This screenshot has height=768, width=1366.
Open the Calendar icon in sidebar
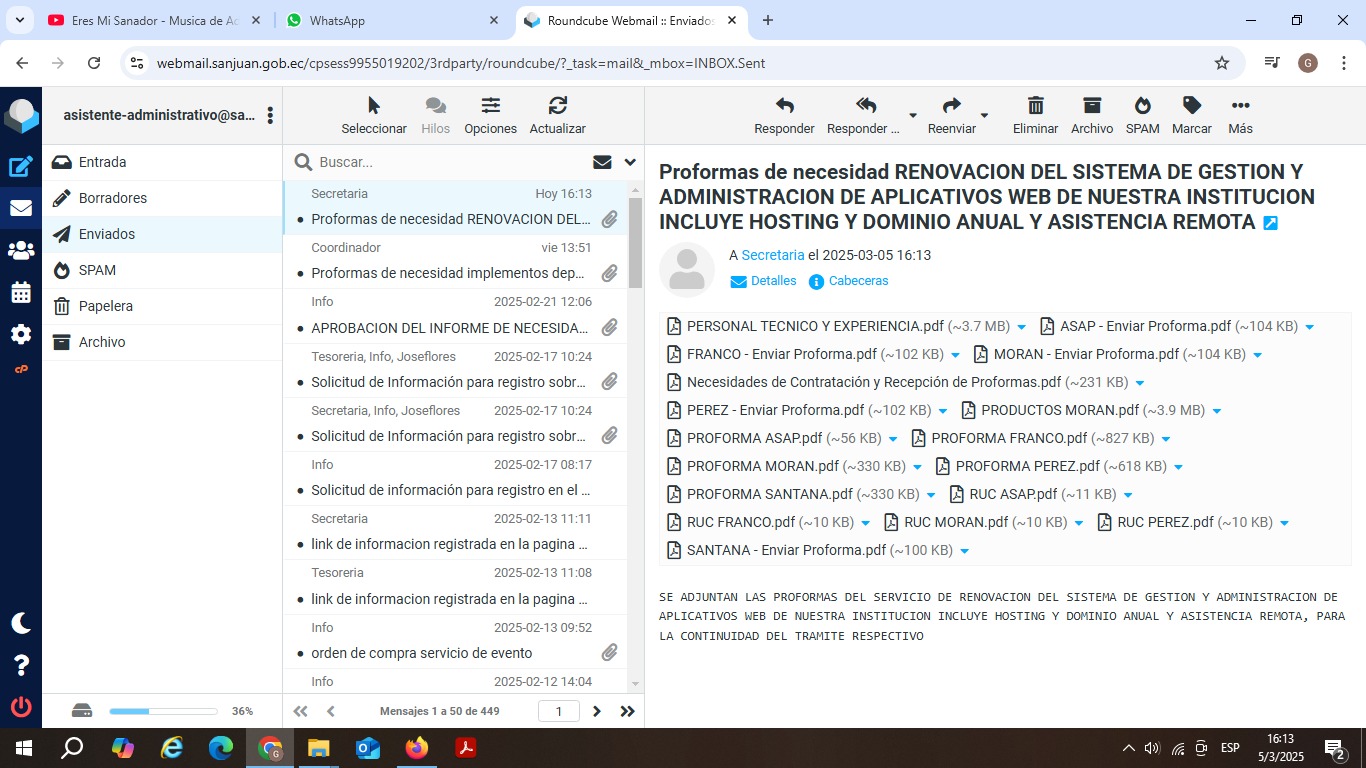[21, 293]
